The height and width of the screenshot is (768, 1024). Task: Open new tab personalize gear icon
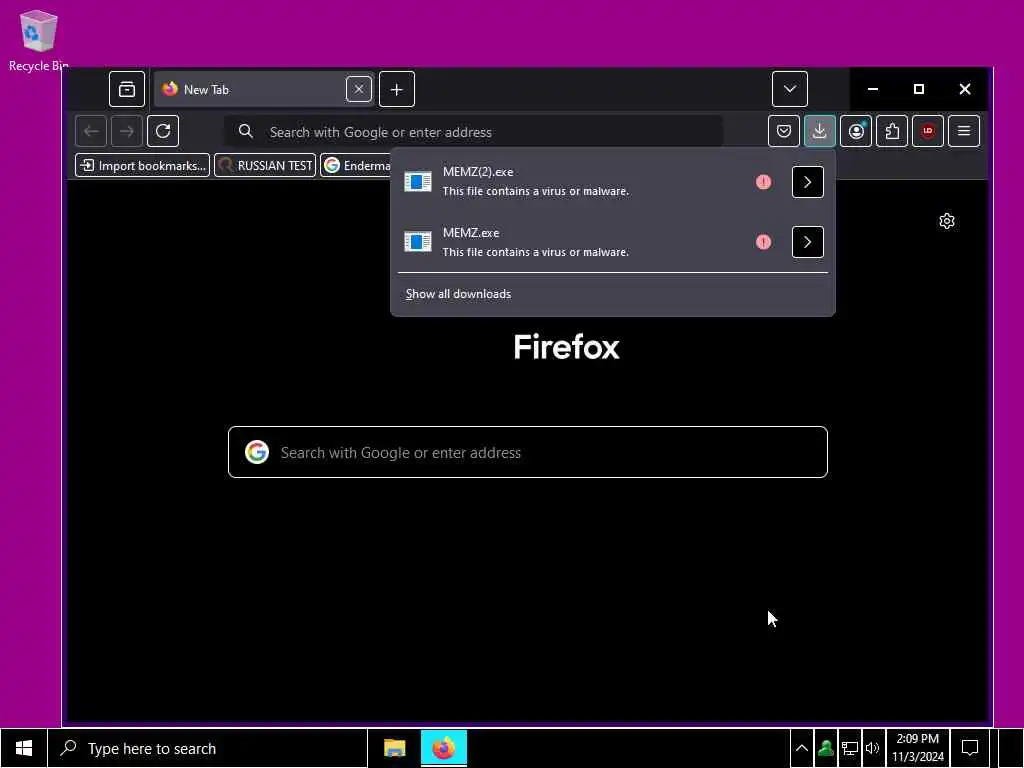(946, 221)
